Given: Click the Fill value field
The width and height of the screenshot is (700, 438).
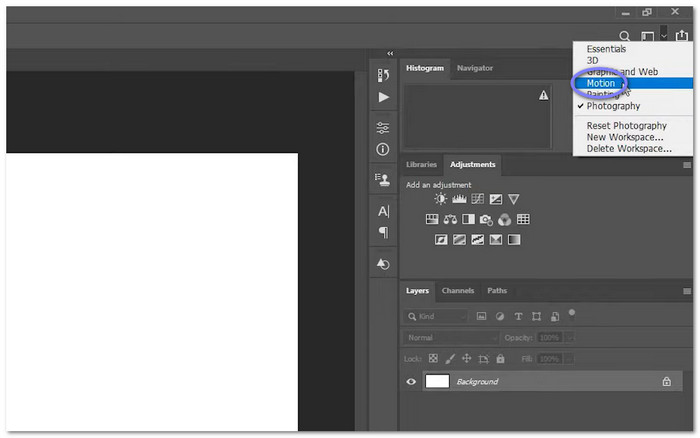Looking at the screenshot, I should (x=550, y=359).
